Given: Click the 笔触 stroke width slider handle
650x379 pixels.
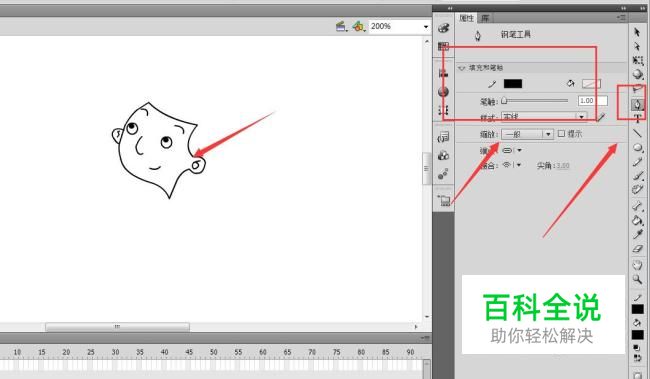Looking at the screenshot, I should (x=504, y=101).
